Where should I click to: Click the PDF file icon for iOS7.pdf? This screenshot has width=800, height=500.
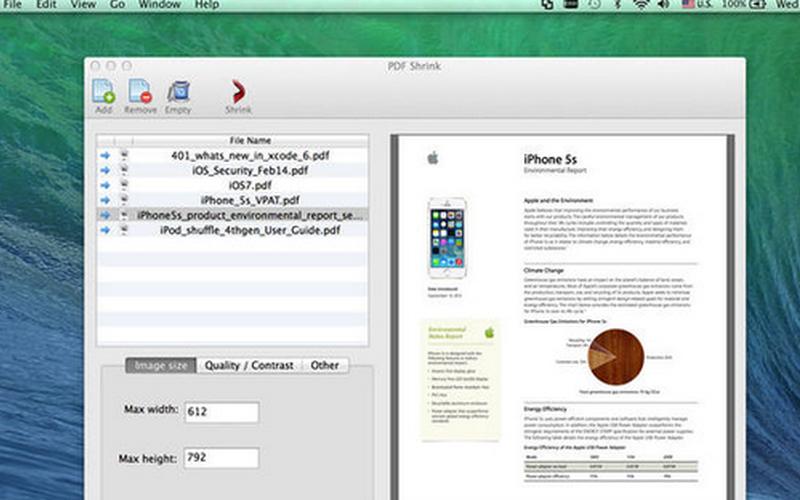tap(124, 185)
